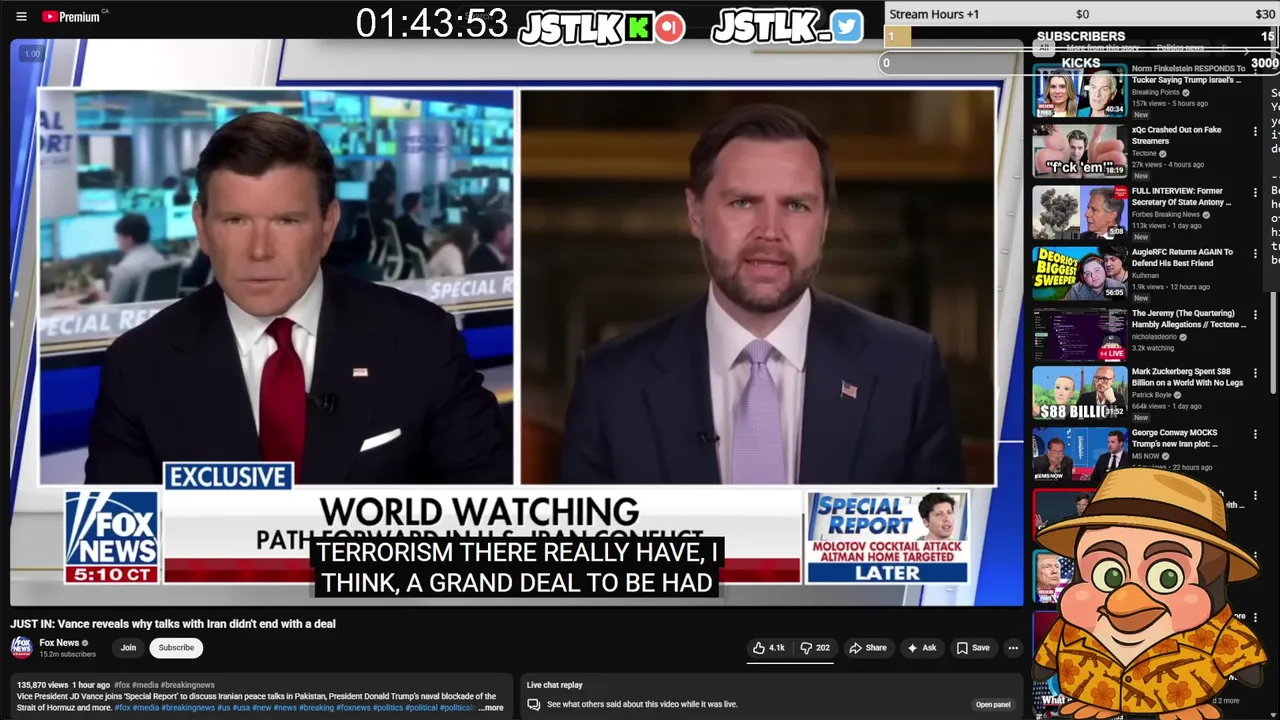The image size is (1280, 720).
Task: Save the video to a playlist
Action: tap(973, 648)
